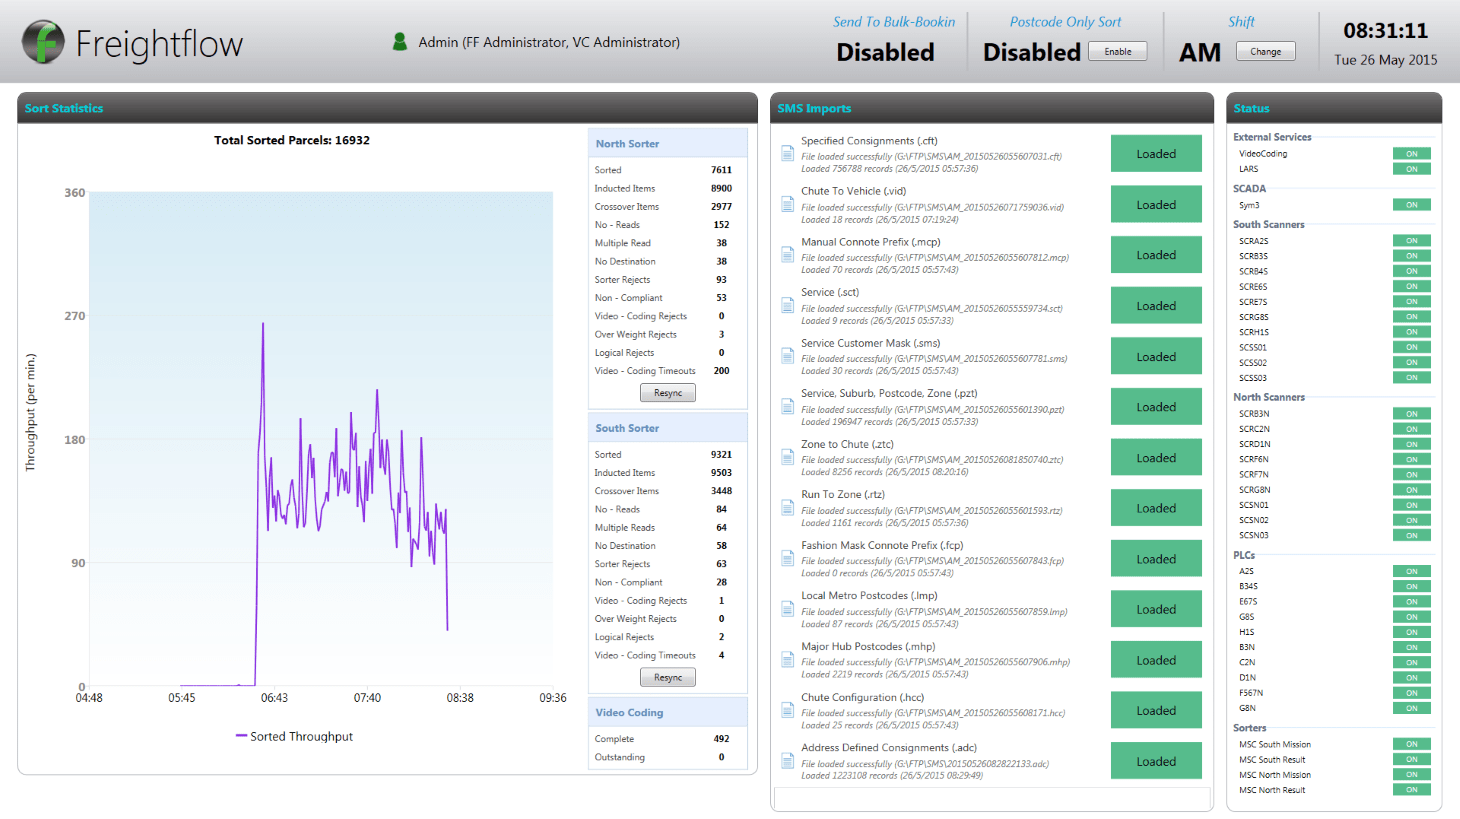The height and width of the screenshot is (819, 1460).
Task: Click the document icon for Address Defined Consignments
Action: [786, 760]
